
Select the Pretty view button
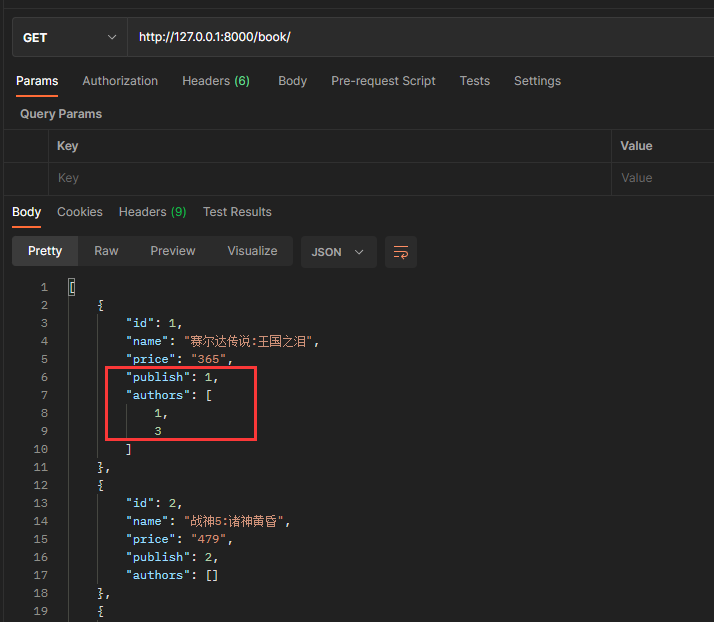point(45,251)
